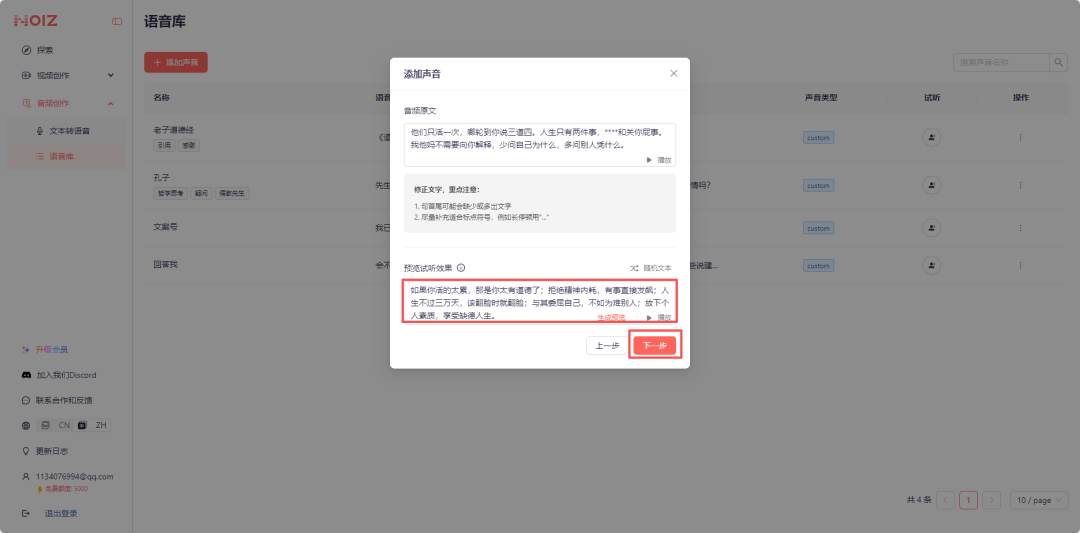Screen dimensions: 1080x533
Task: Switch language toggle to CN
Action: (x=59, y=425)
